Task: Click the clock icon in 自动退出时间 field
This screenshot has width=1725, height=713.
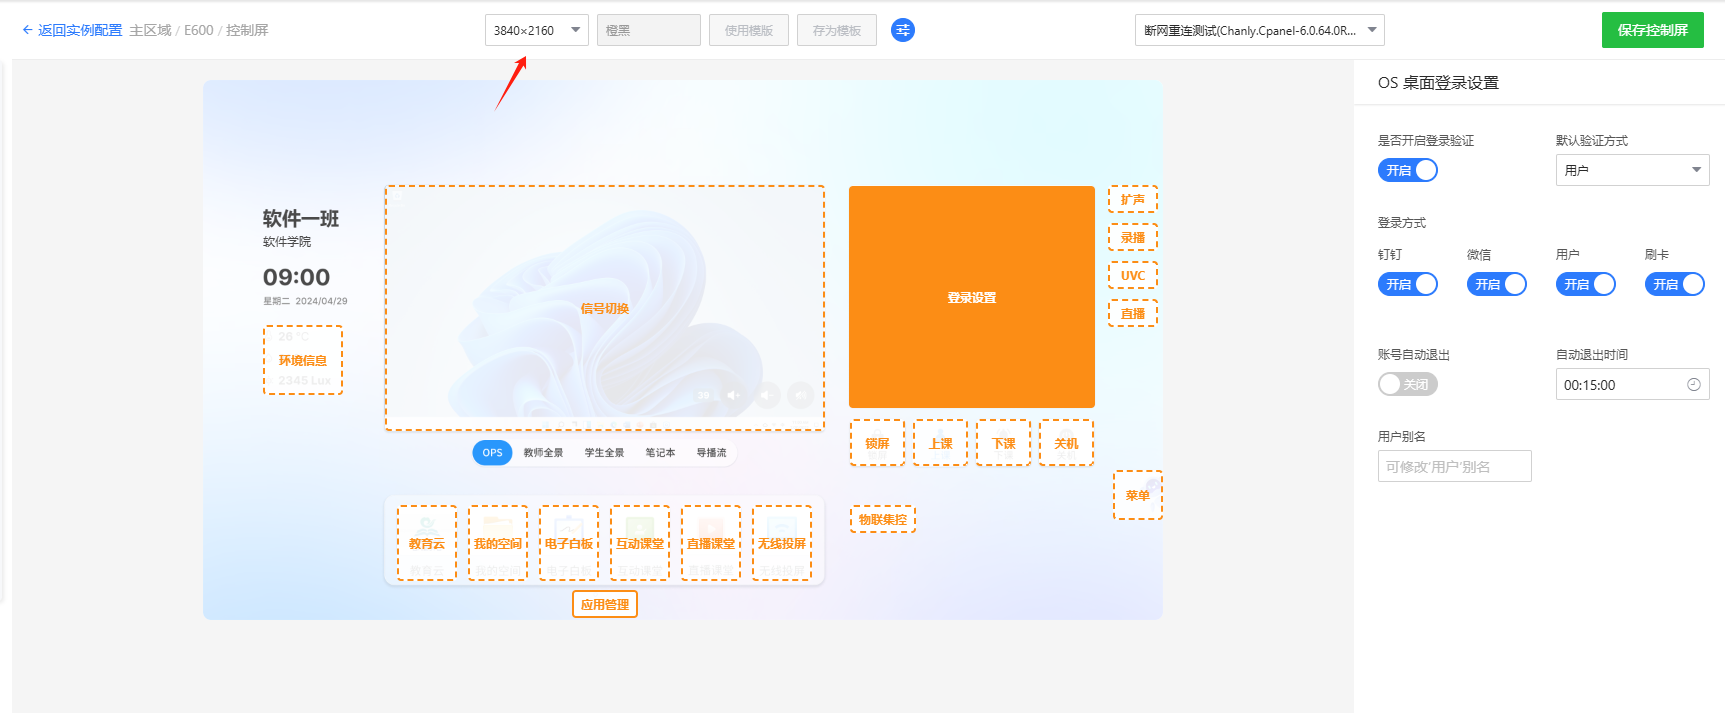Action: (1693, 385)
